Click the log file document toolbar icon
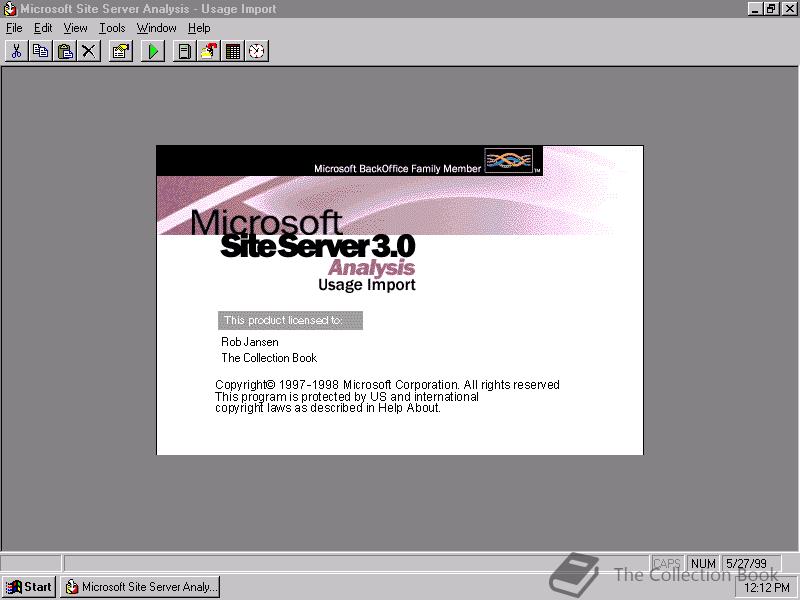 click(185, 51)
